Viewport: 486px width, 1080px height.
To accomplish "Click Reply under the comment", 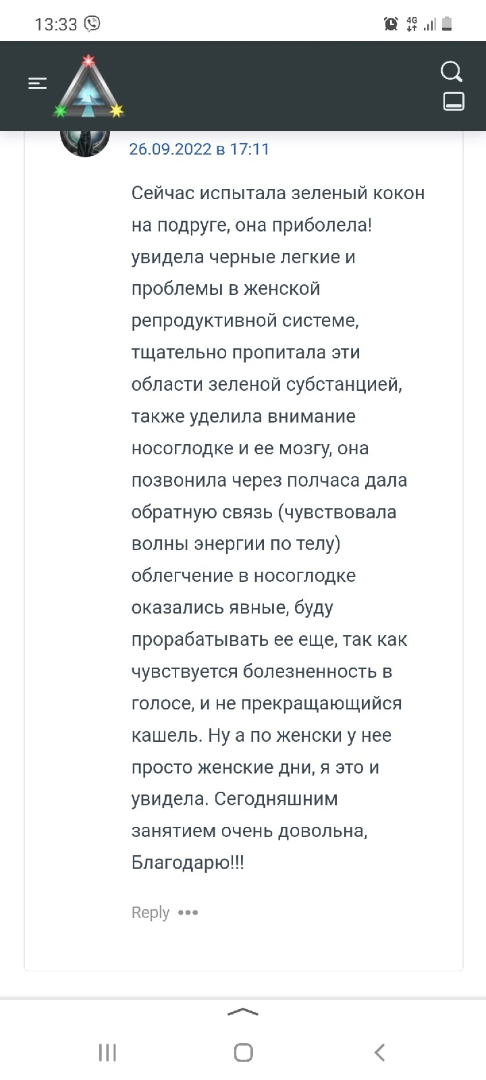I will coord(150,912).
